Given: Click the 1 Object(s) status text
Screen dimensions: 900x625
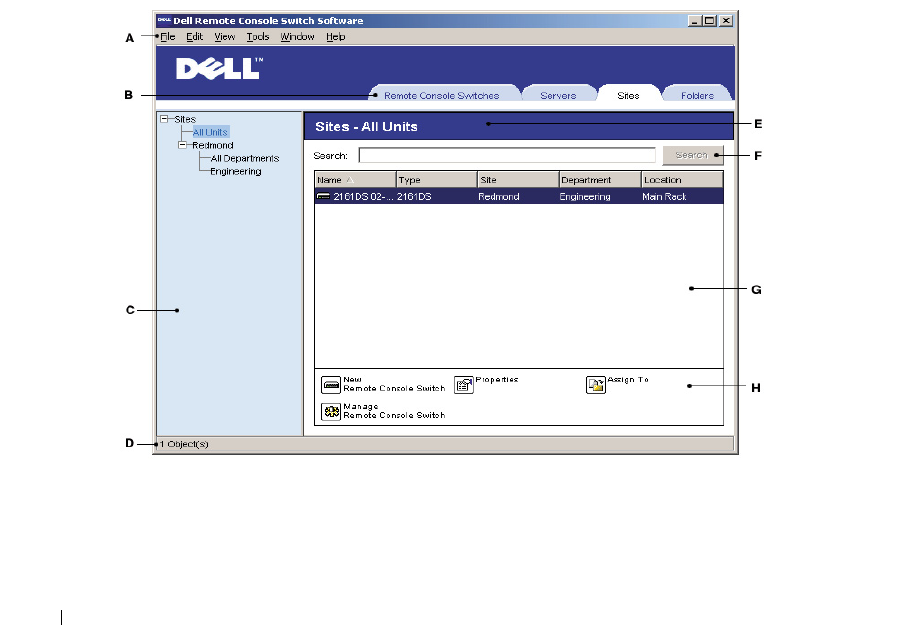Looking at the screenshot, I should [184, 444].
